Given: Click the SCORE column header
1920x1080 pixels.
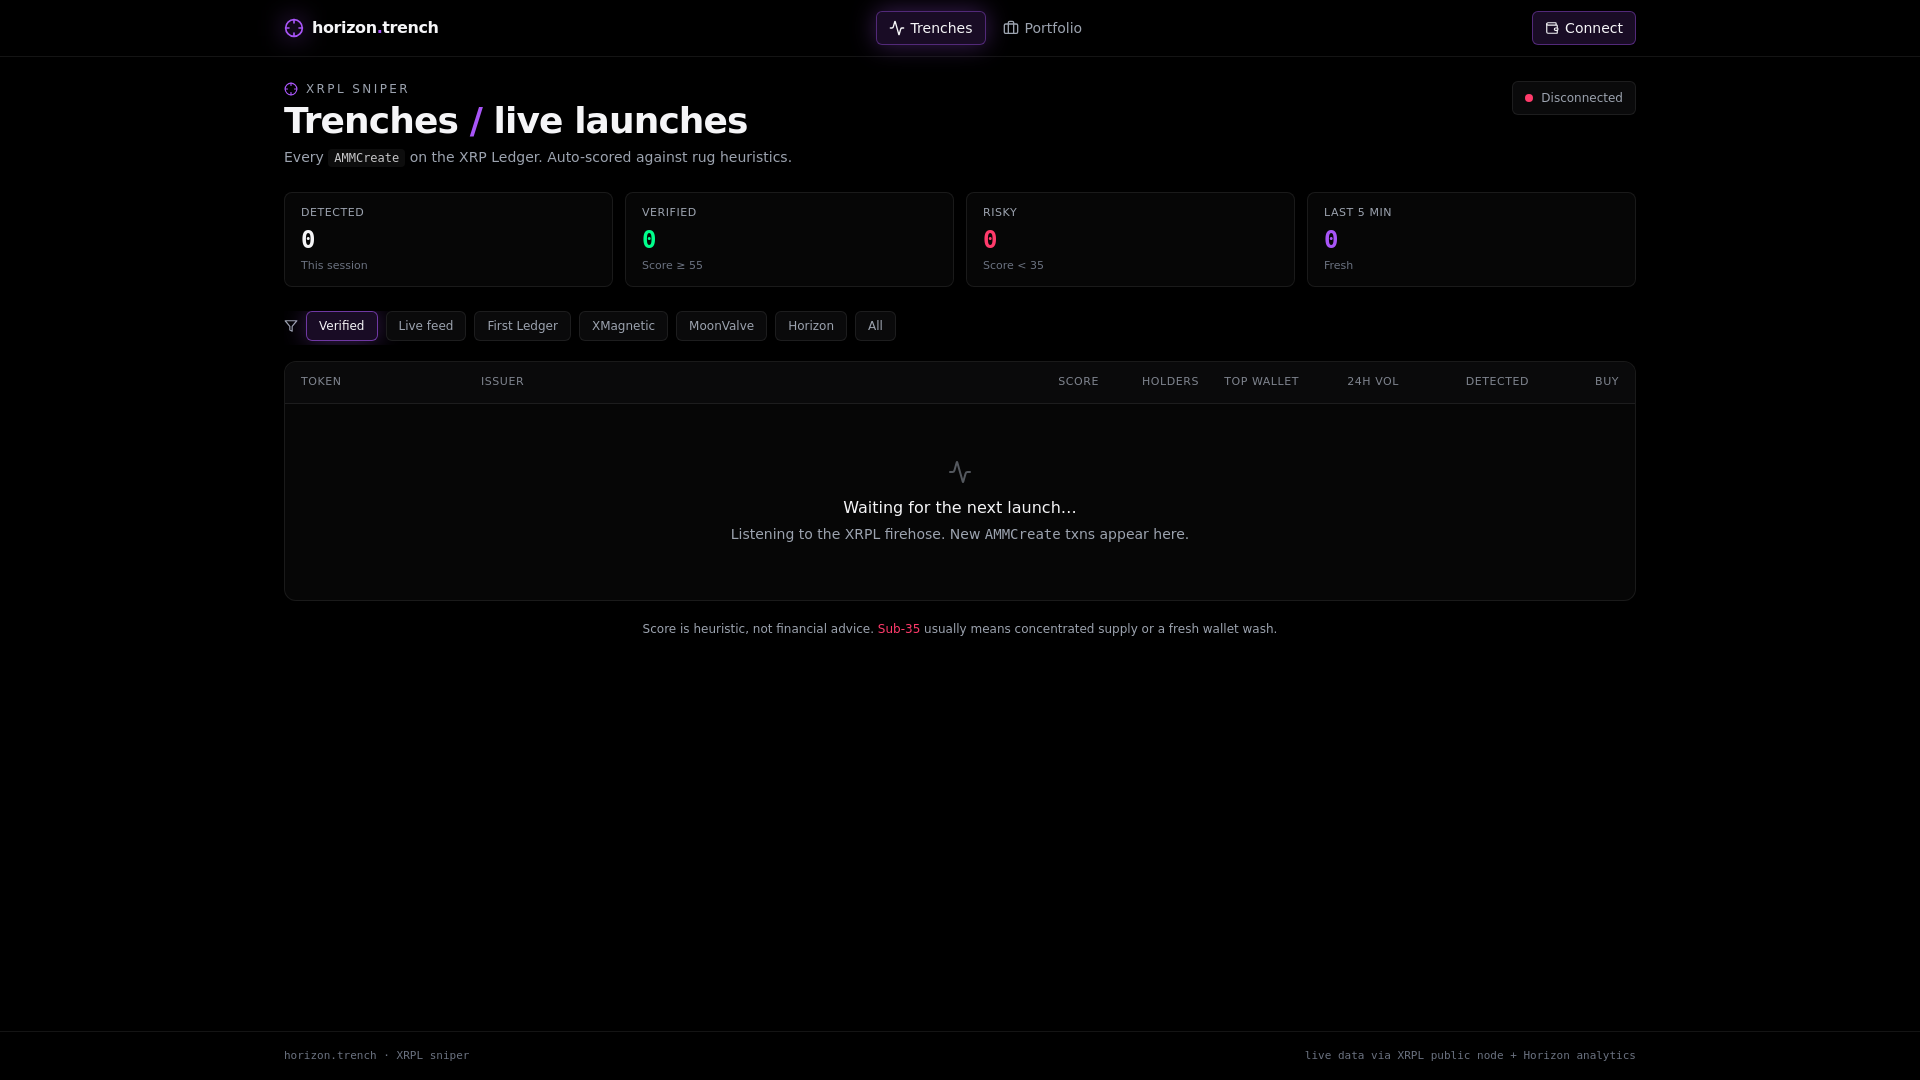Looking at the screenshot, I should [x=1078, y=382].
